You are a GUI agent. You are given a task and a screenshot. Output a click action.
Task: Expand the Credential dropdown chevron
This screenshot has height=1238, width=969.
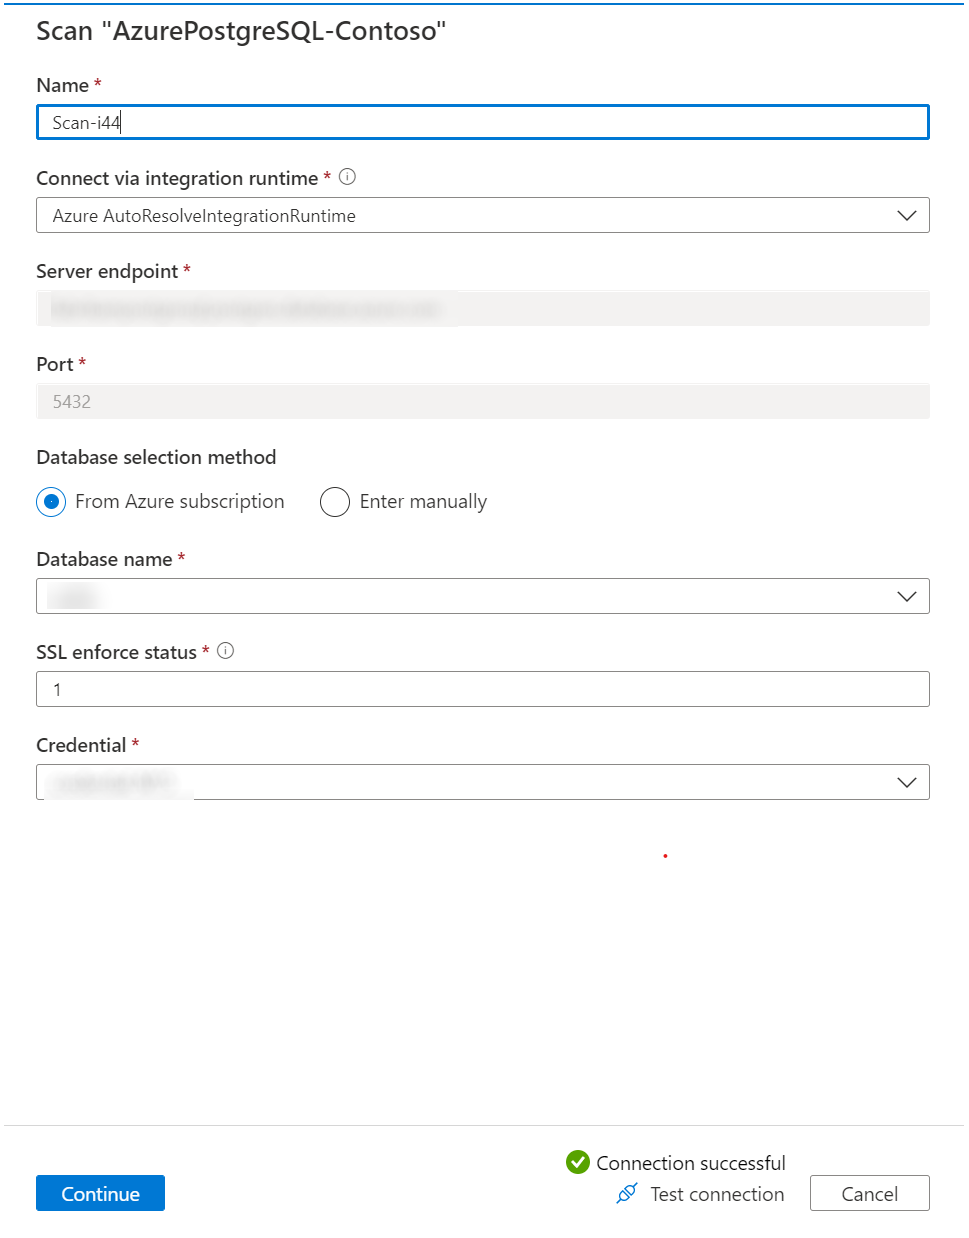coord(906,782)
